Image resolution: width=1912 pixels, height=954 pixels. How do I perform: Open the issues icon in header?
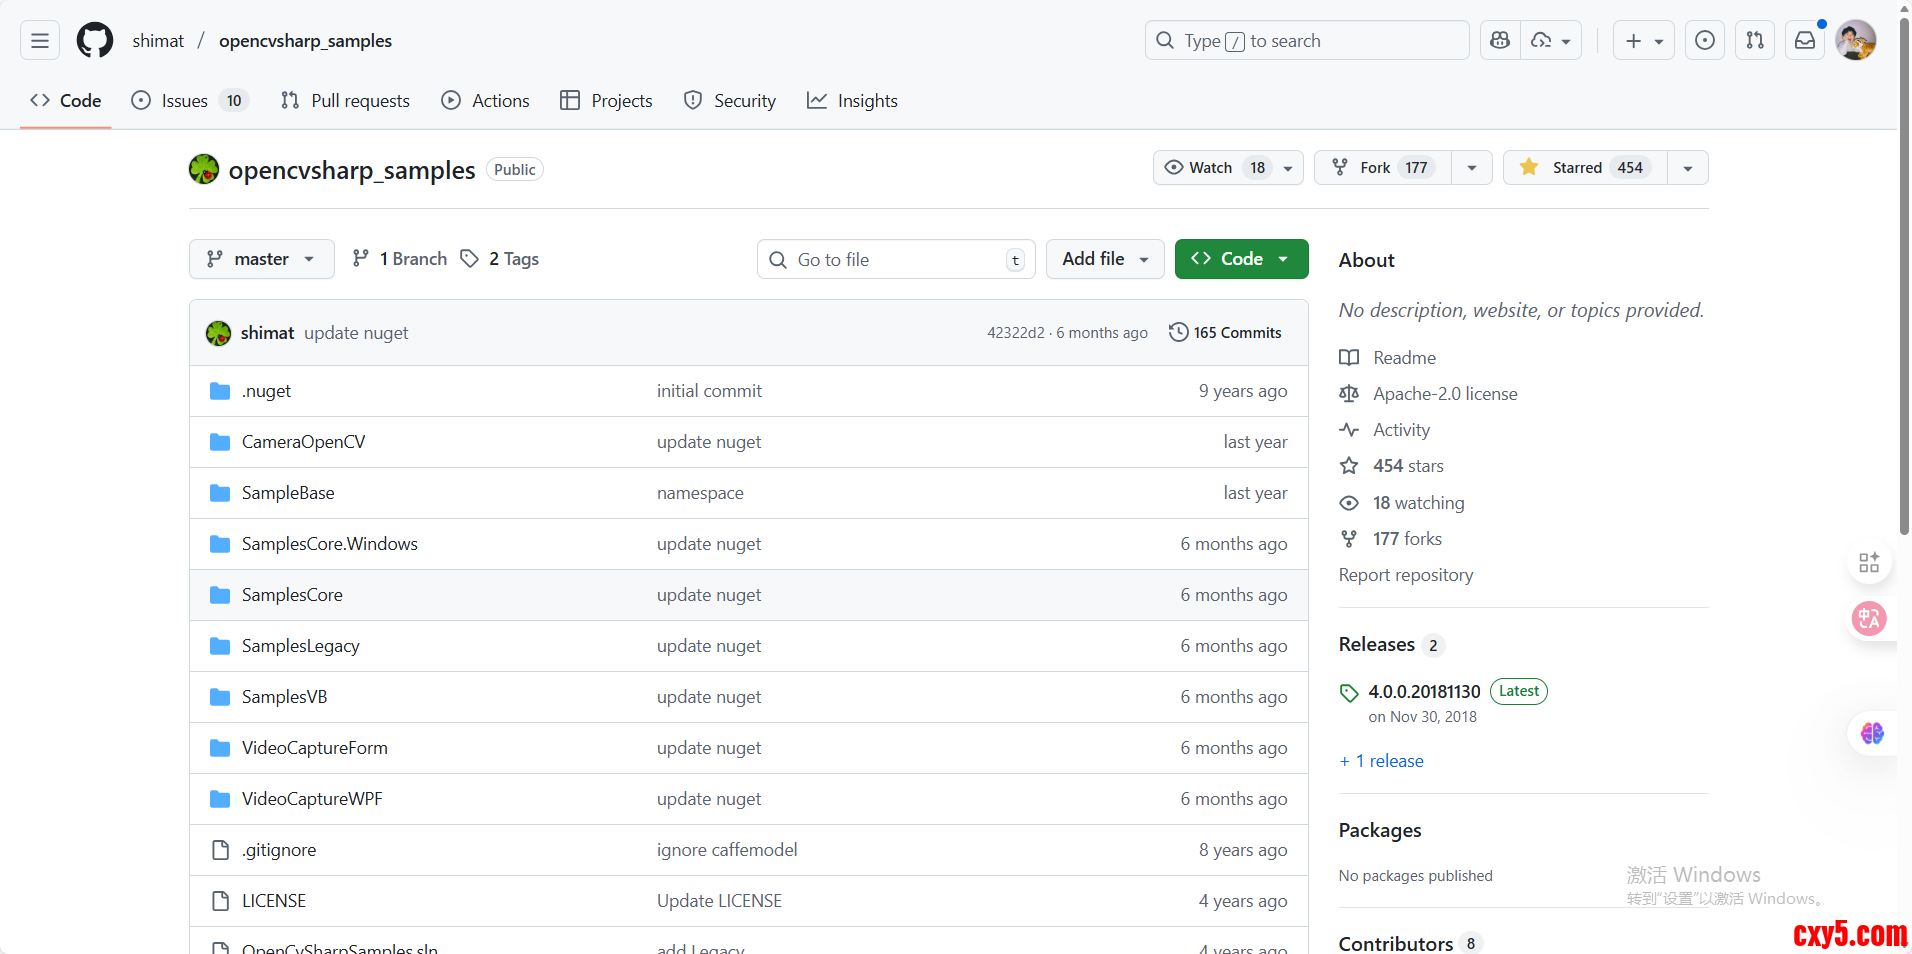1705,41
